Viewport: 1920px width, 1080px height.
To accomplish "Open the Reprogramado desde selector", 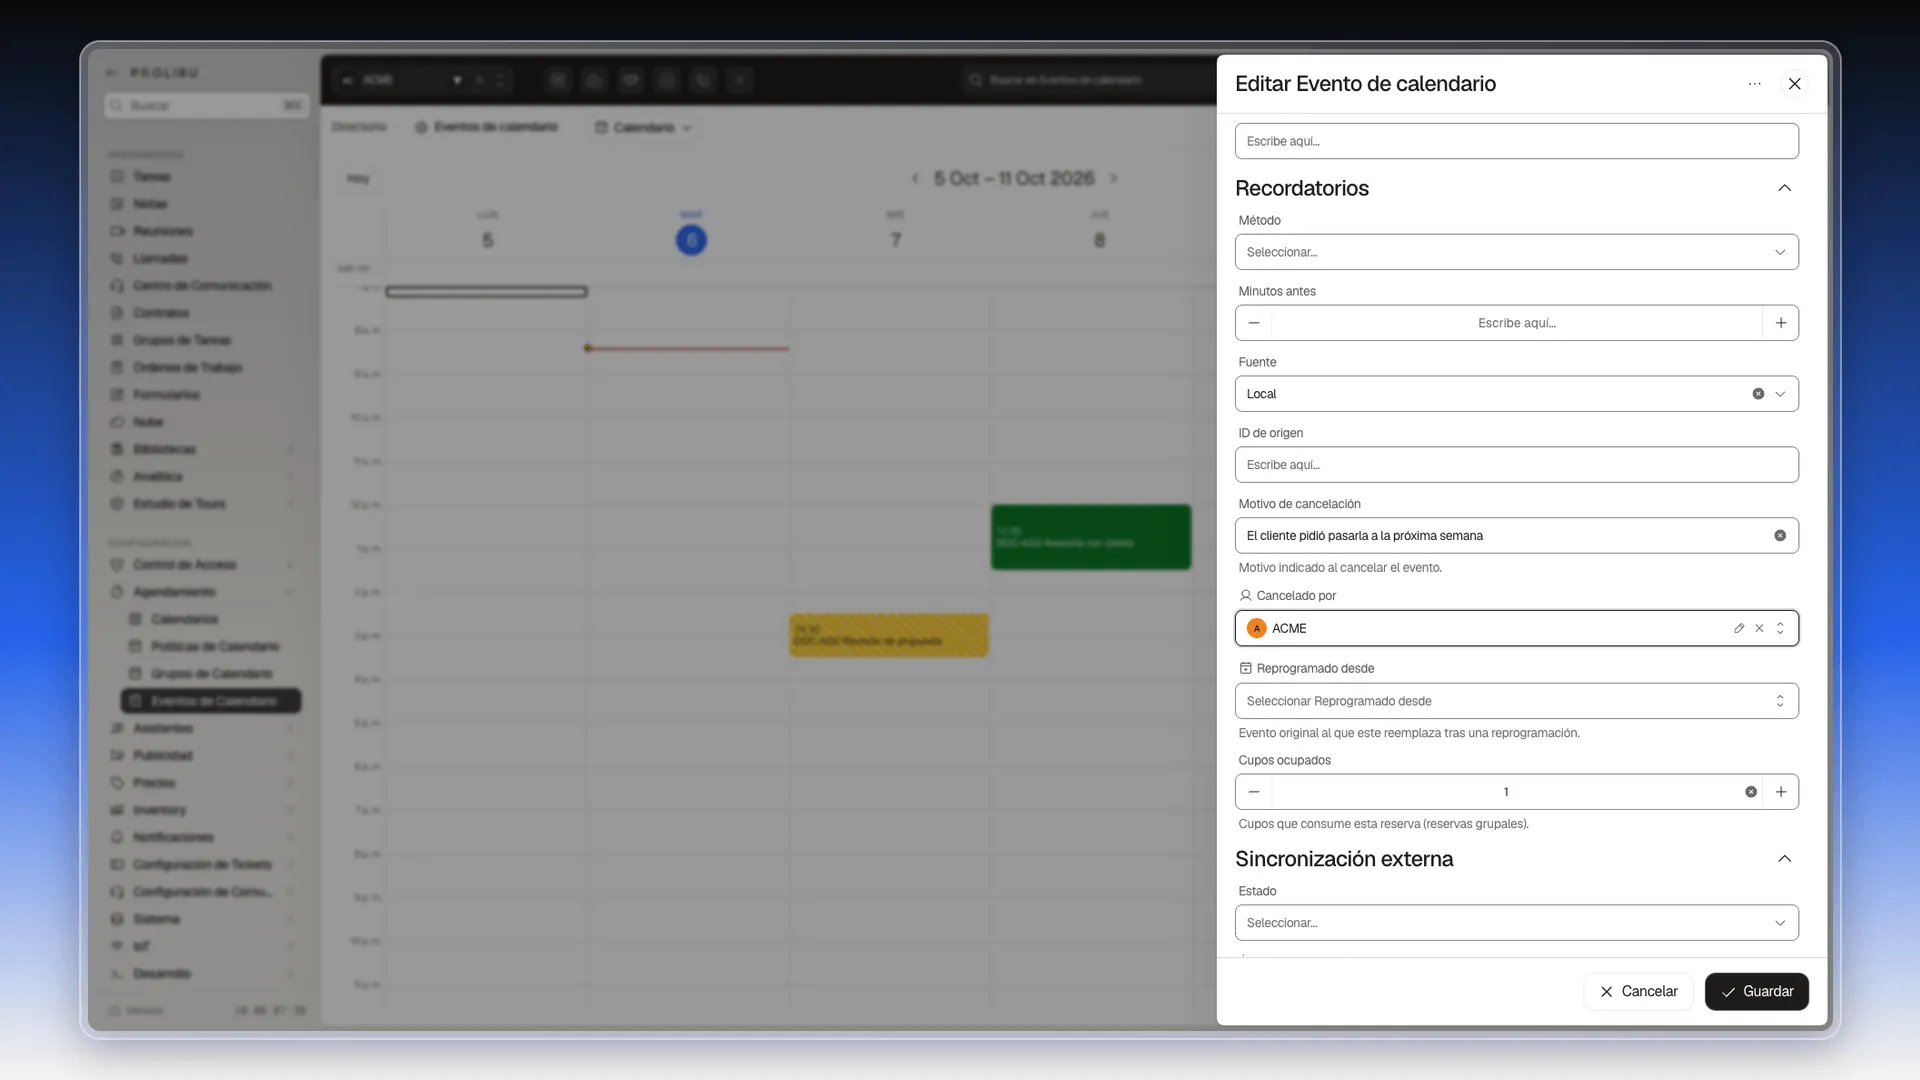I will click(1516, 701).
